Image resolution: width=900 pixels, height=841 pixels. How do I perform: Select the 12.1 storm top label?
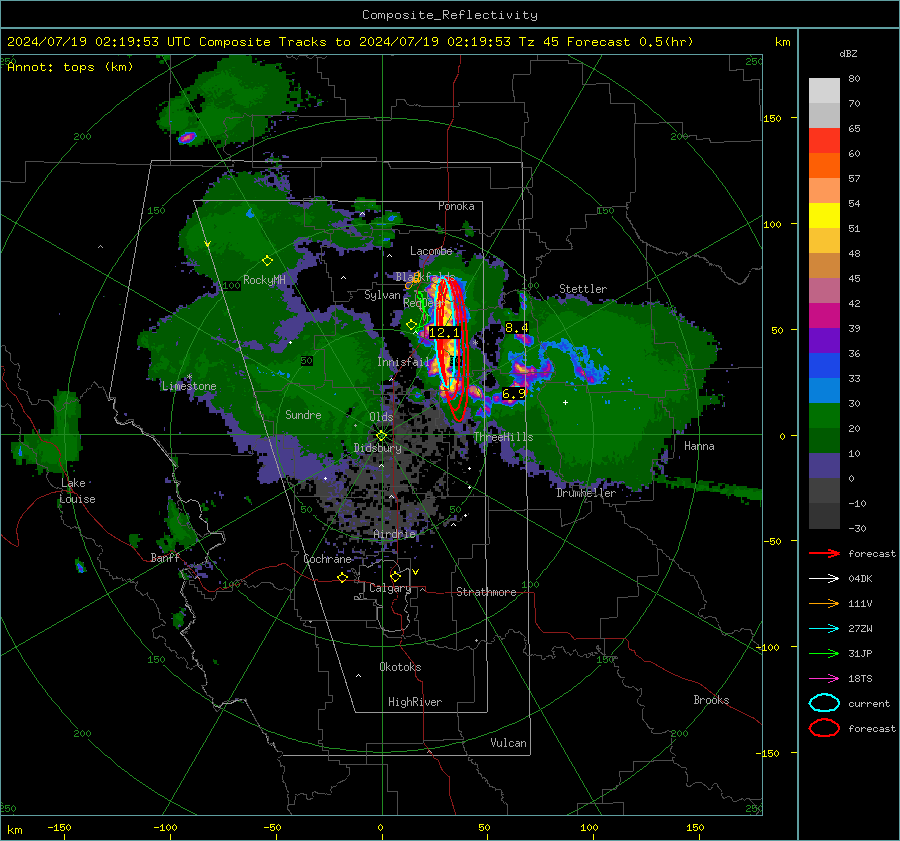click(x=444, y=332)
